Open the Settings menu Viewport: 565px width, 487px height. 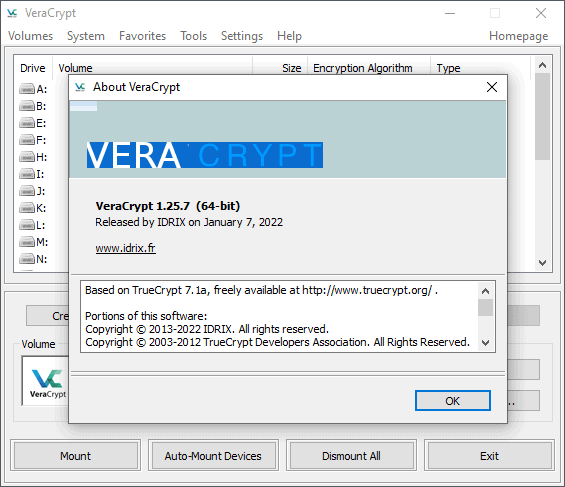[x=242, y=36]
